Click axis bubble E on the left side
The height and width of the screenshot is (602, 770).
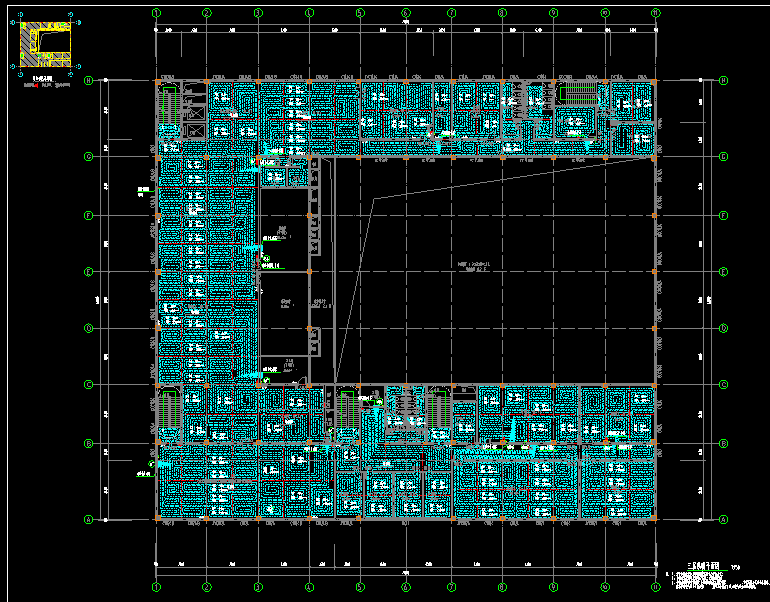click(89, 271)
